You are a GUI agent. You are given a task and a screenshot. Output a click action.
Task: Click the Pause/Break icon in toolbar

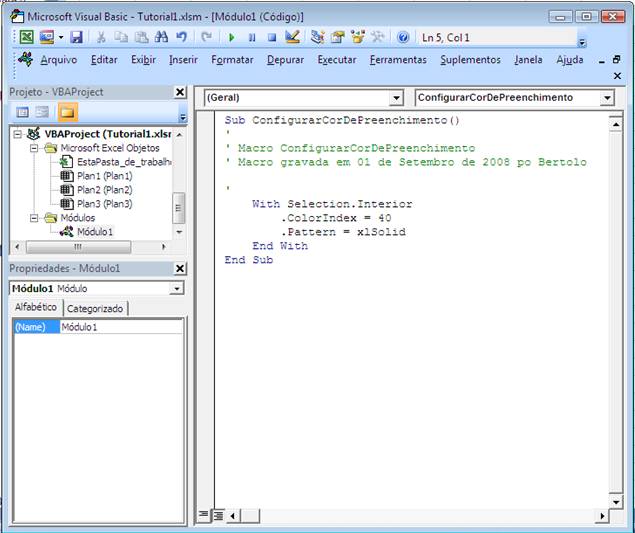pos(251,37)
